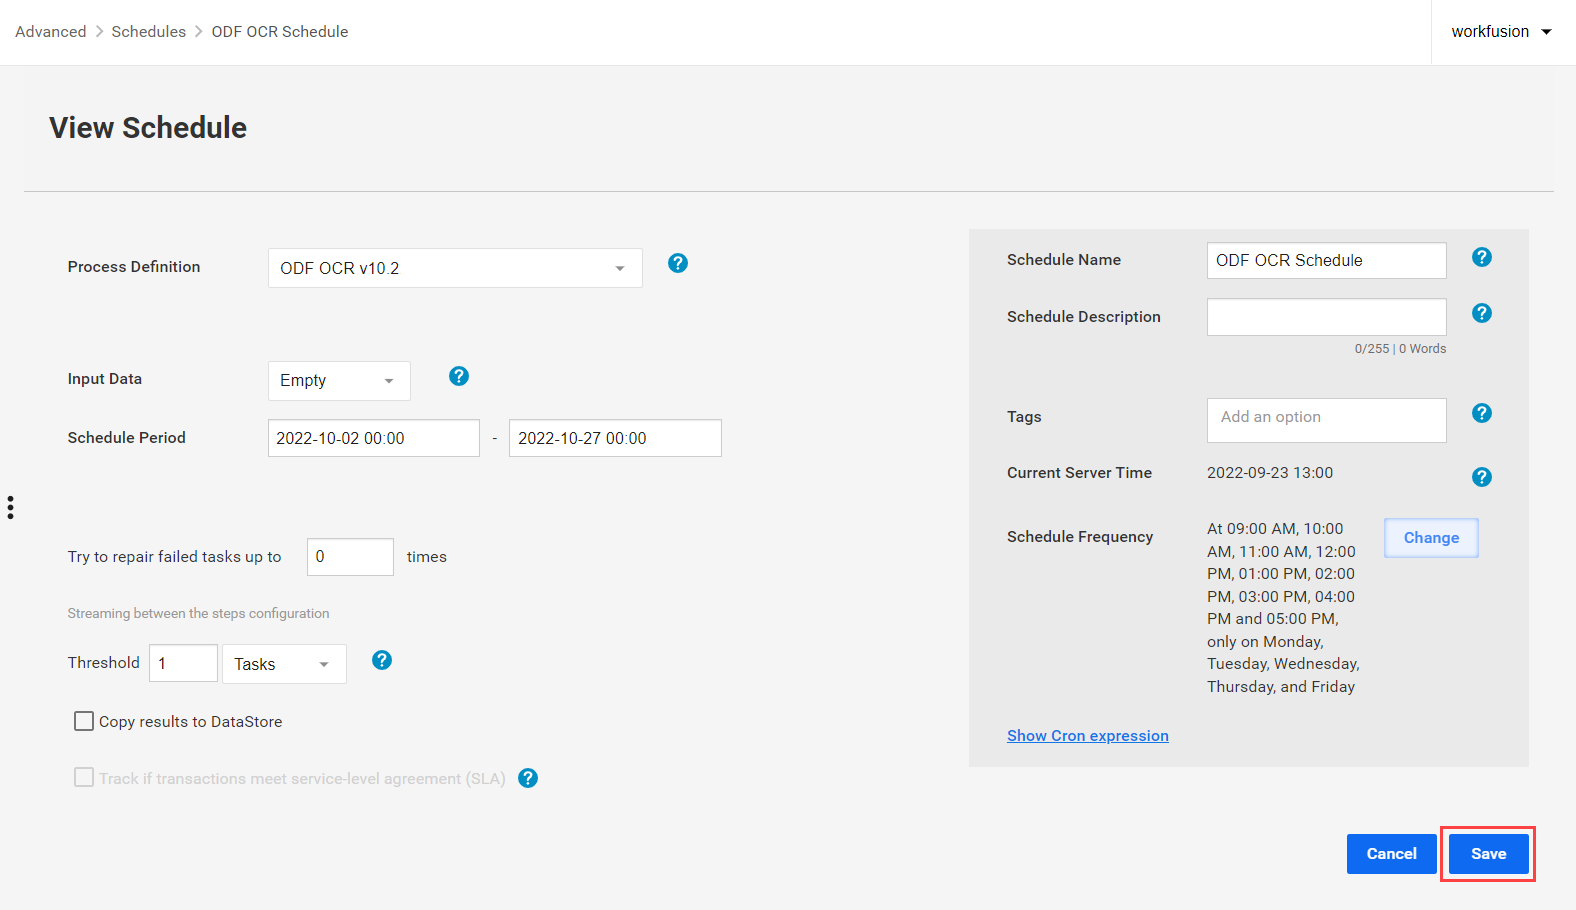The image size is (1576, 910).
Task: Focus the schedule start date field
Action: click(374, 438)
